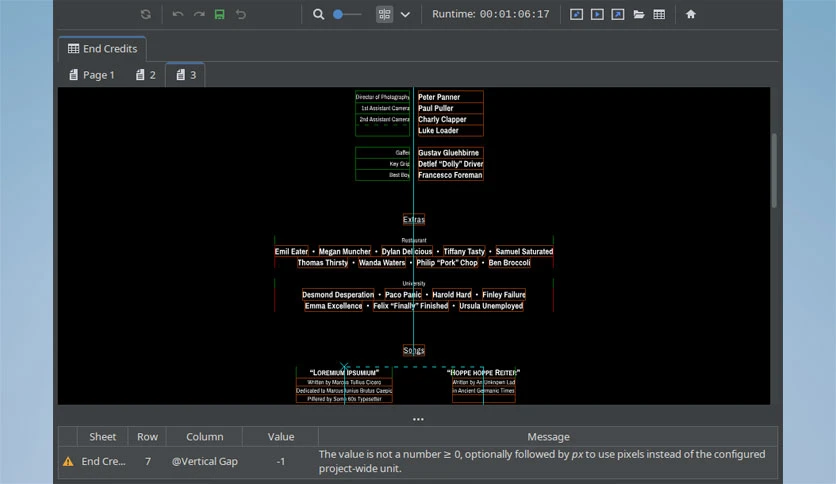Click the preview vertical scrollbar
Image resolution: width=836 pixels, height=484 pixels.
[x=774, y=171]
